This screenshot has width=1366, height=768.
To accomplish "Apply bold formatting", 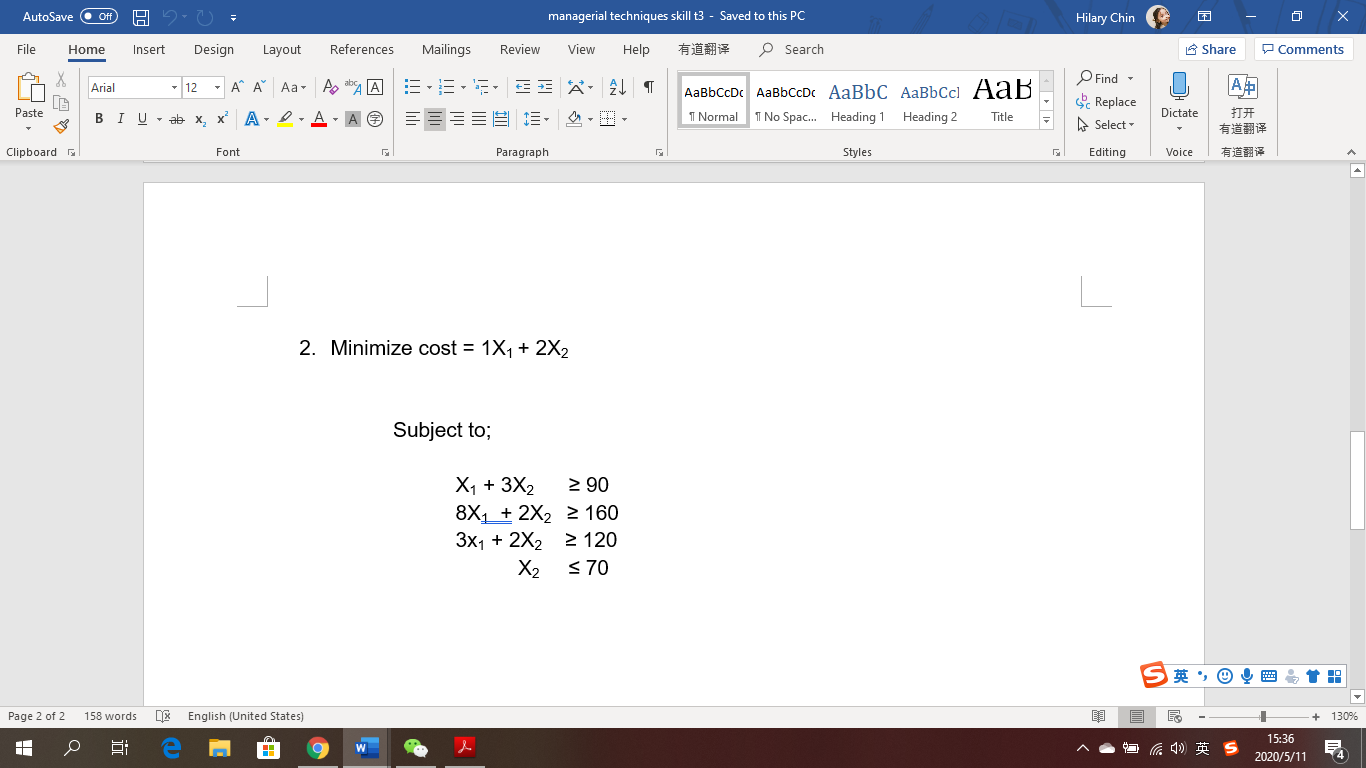I will (98, 119).
